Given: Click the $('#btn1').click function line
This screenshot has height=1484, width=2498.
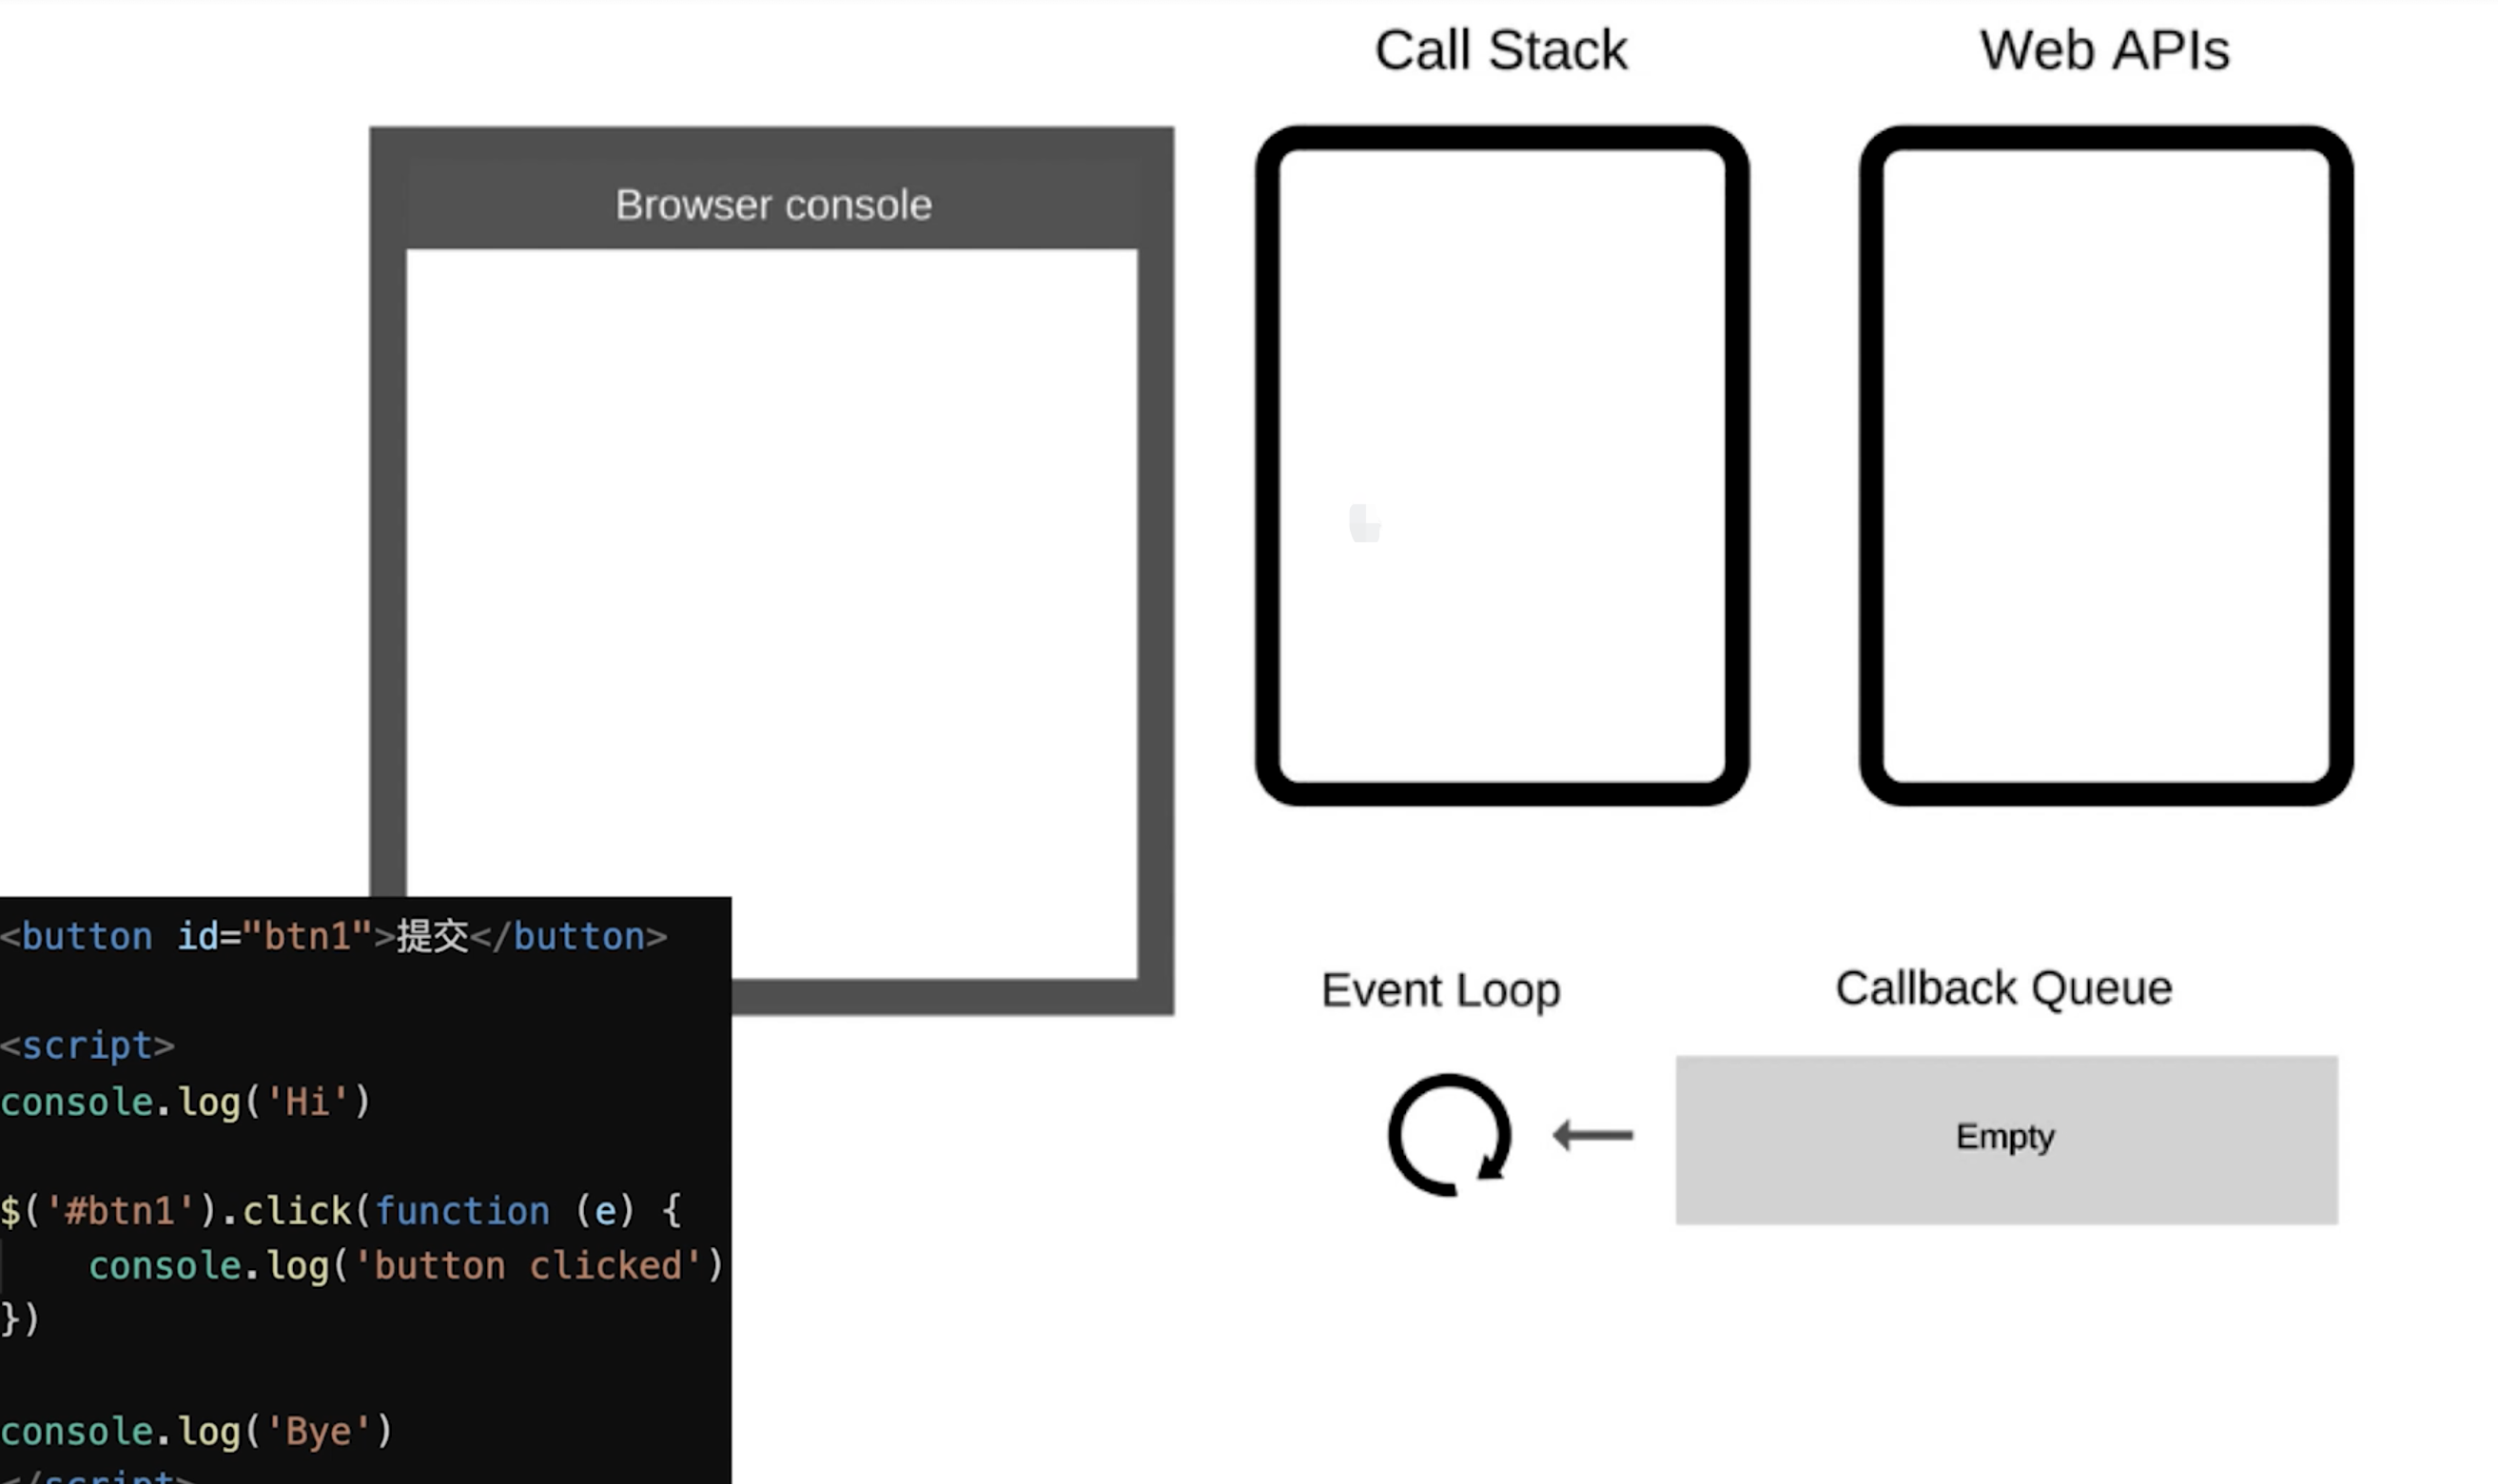Looking at the screenshot, I should pos(340,1211).
